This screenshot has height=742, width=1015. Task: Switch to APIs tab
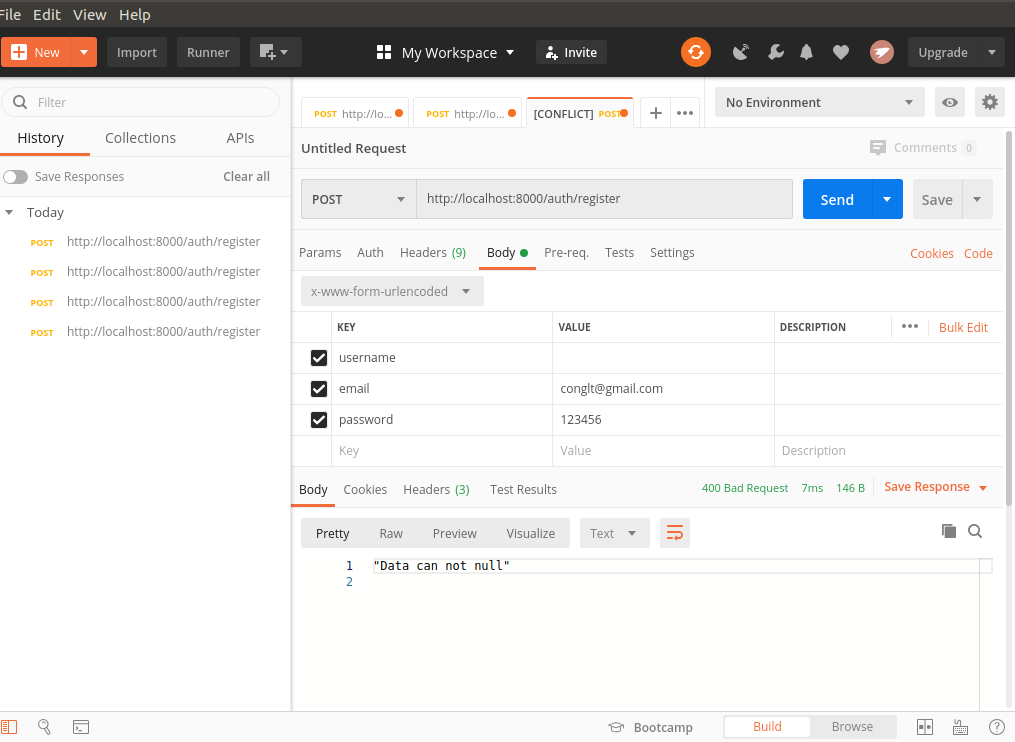pyautogui.click(x=240, y=138)
